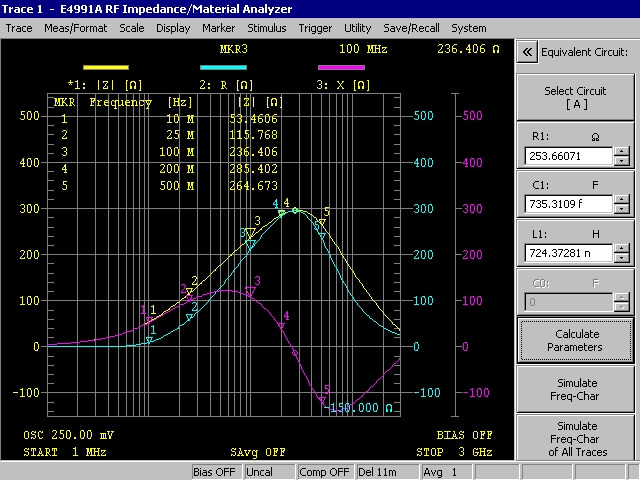
Task: Click the BIAS OFF graph label
Action: (464, 435)
